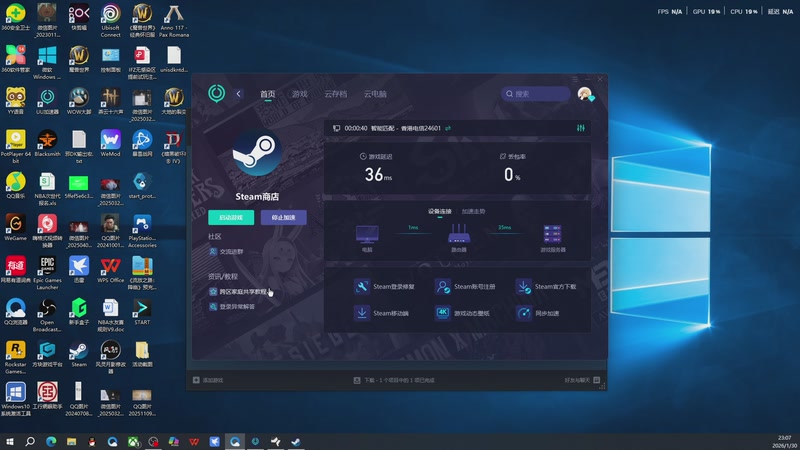This screenshot has width=800, height=450.
Task: Open the 游戏动态壁纸 4K tool
Action: 462,313
